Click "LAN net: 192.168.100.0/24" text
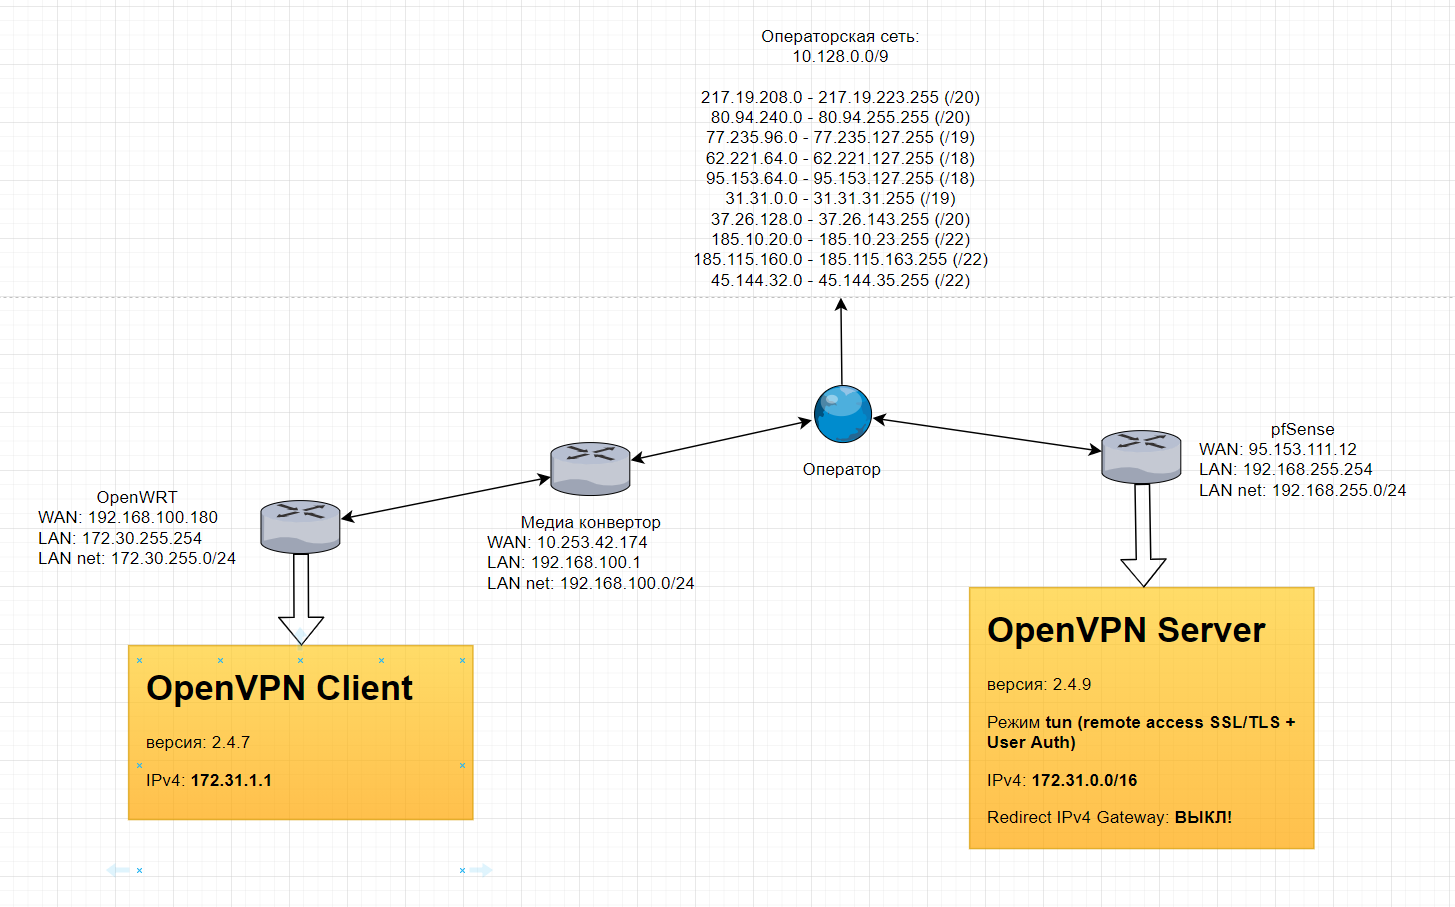Viewport: 1455px width, 907px height. pos(590,583)
